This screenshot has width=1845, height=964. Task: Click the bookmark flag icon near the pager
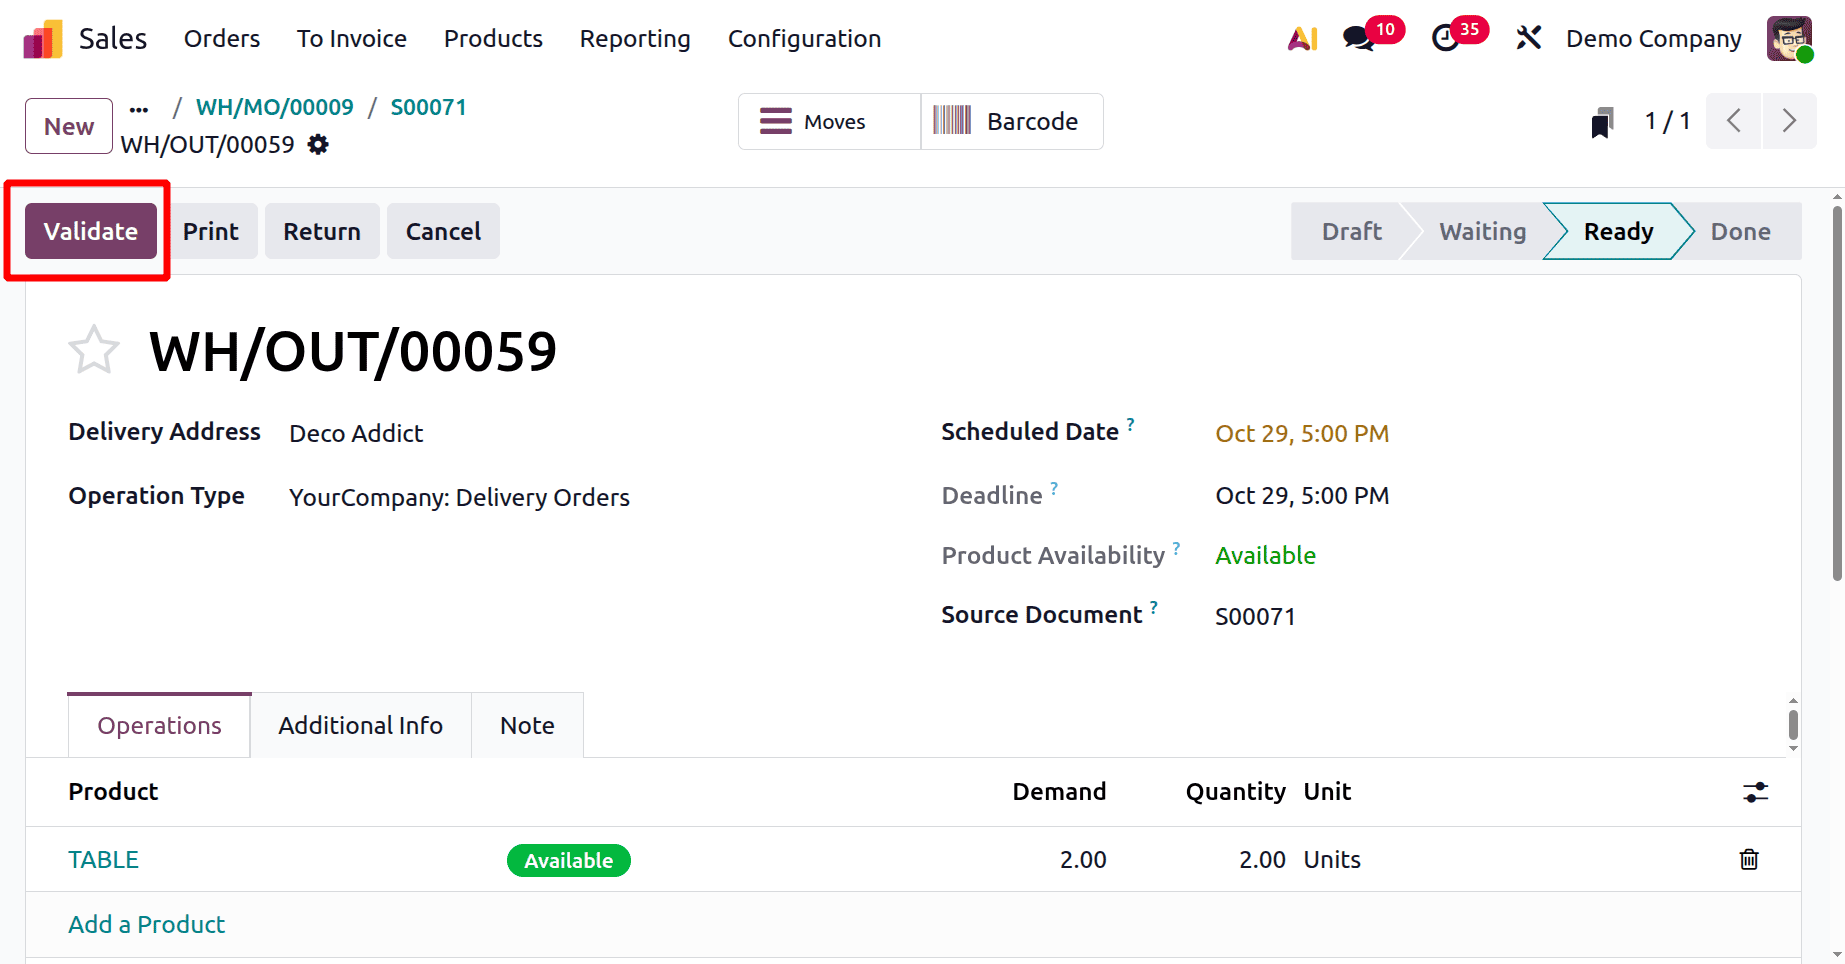tap(1601, 121)
